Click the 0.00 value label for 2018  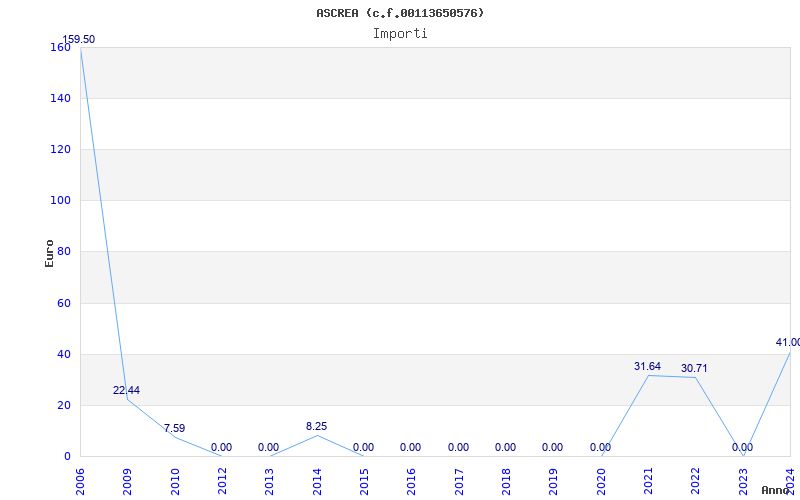505,447
